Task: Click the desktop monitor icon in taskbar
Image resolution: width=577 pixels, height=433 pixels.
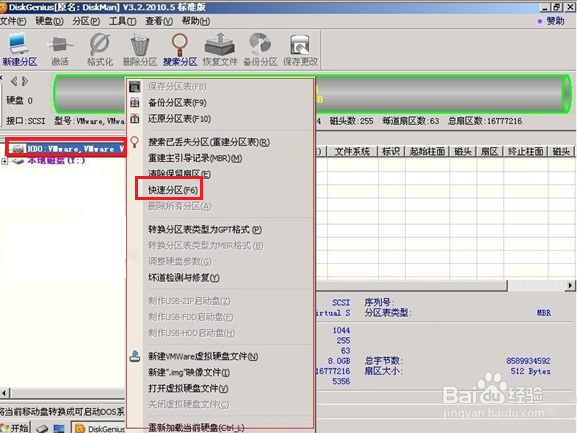Action: (x=59, y=428)
